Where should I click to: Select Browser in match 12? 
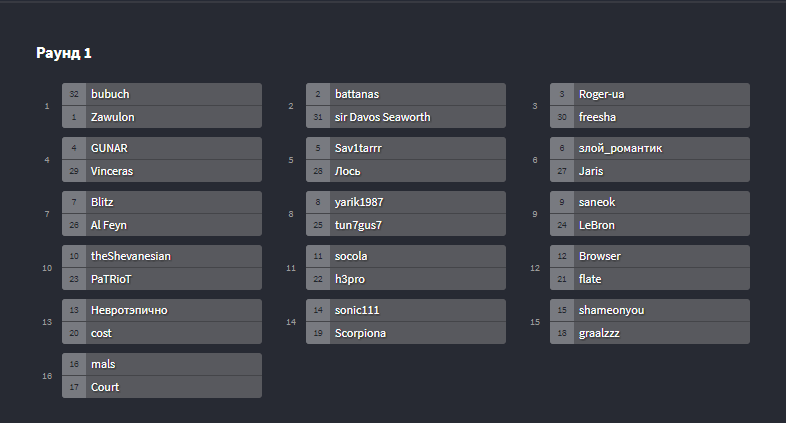650,256
